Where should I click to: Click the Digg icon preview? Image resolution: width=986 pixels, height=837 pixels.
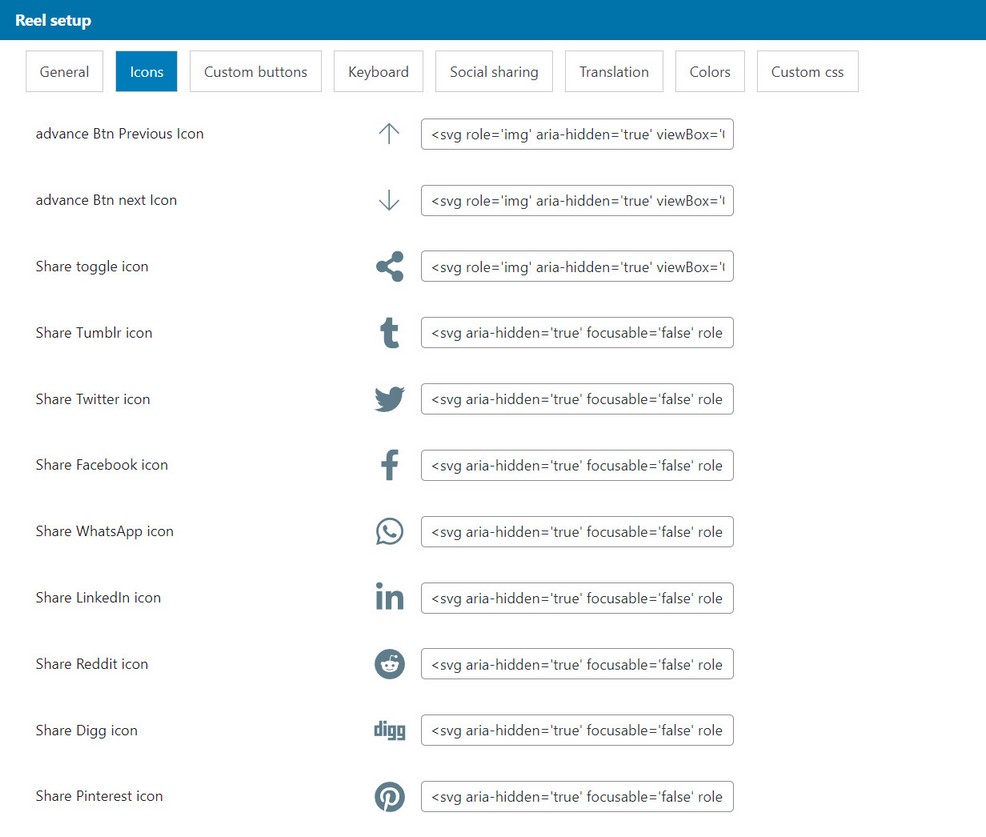(389, 730)
